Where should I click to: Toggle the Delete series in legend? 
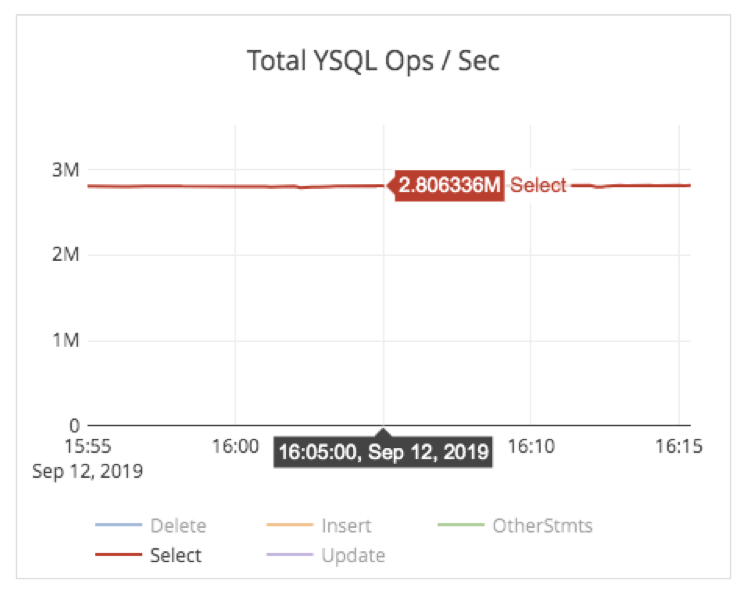click(x=178, y=525)
